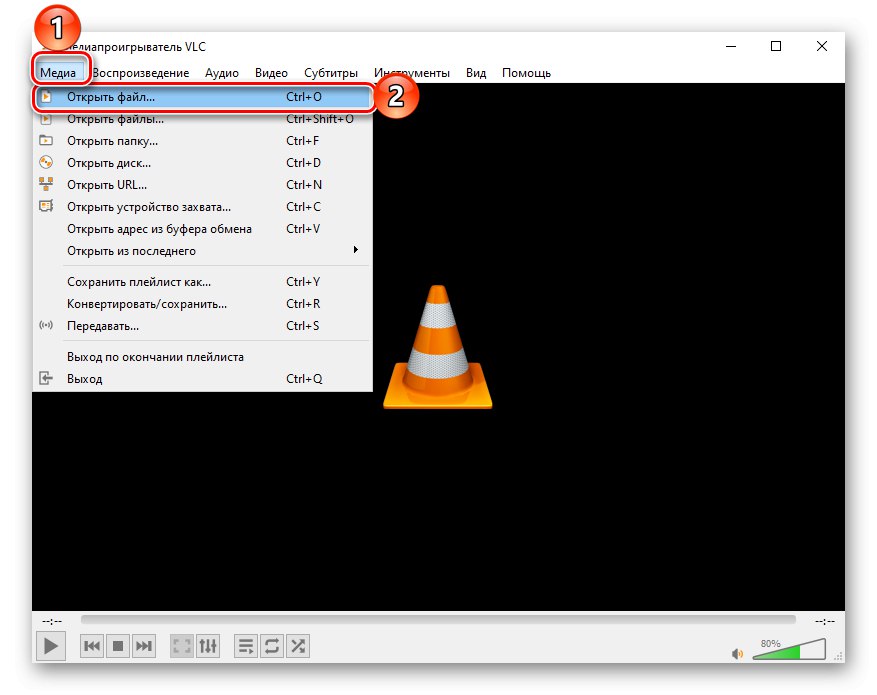Click the VLC cone in video area
This screenshot has width=877, height=695.
coord(437,347)
